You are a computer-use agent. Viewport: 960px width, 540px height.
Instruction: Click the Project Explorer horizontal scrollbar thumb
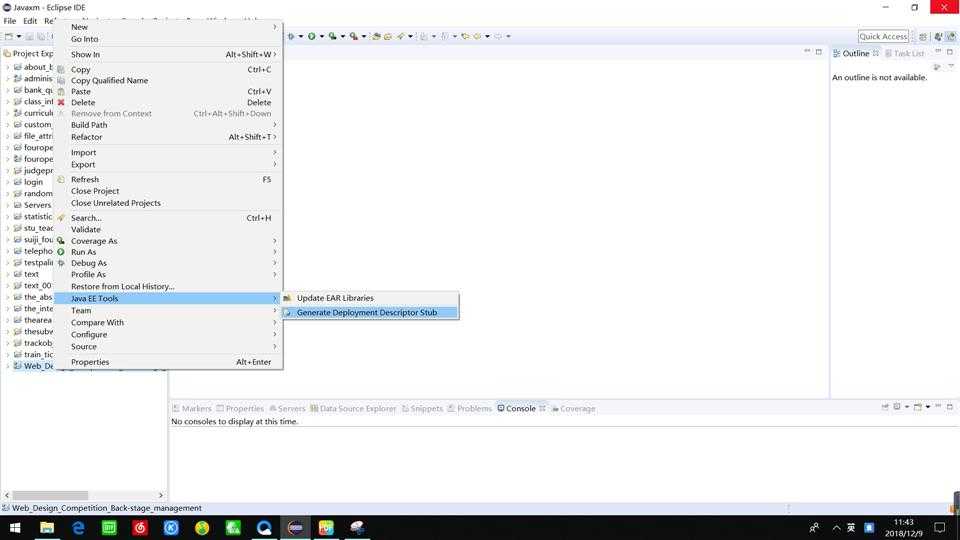[50, 495]
